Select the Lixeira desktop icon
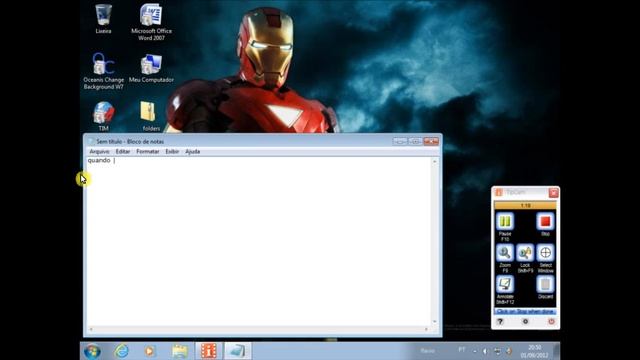 tap(103, 19)
